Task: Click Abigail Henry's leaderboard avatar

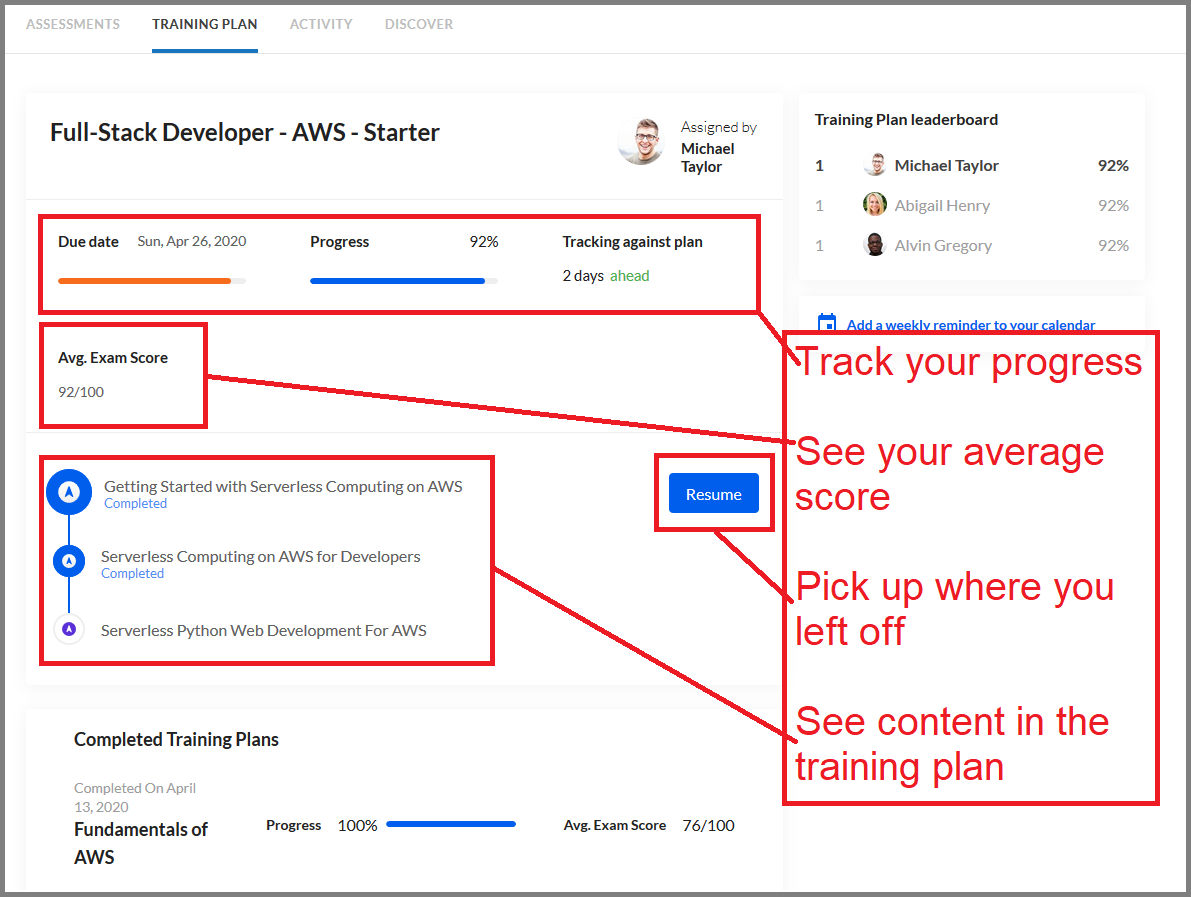Action: (875, 205)
